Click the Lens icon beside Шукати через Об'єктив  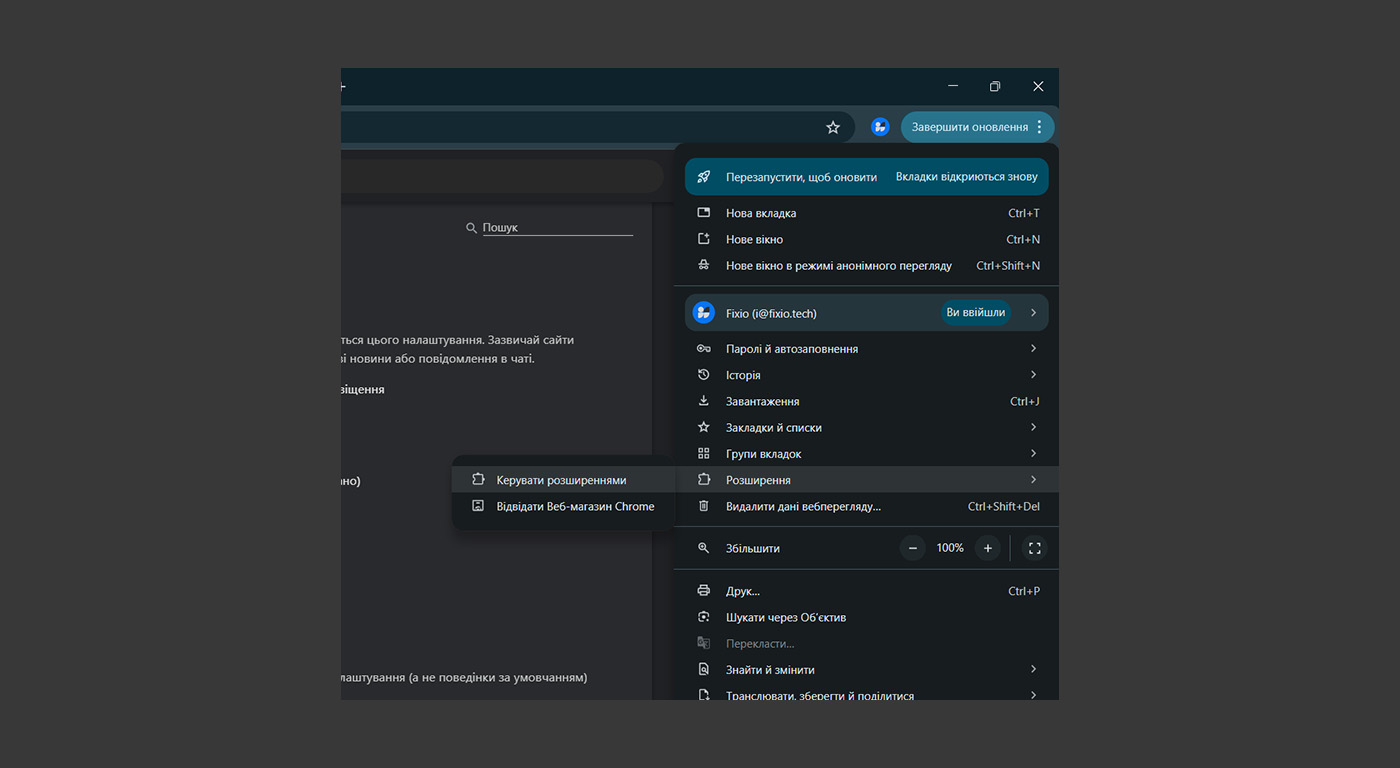[704, 617]
